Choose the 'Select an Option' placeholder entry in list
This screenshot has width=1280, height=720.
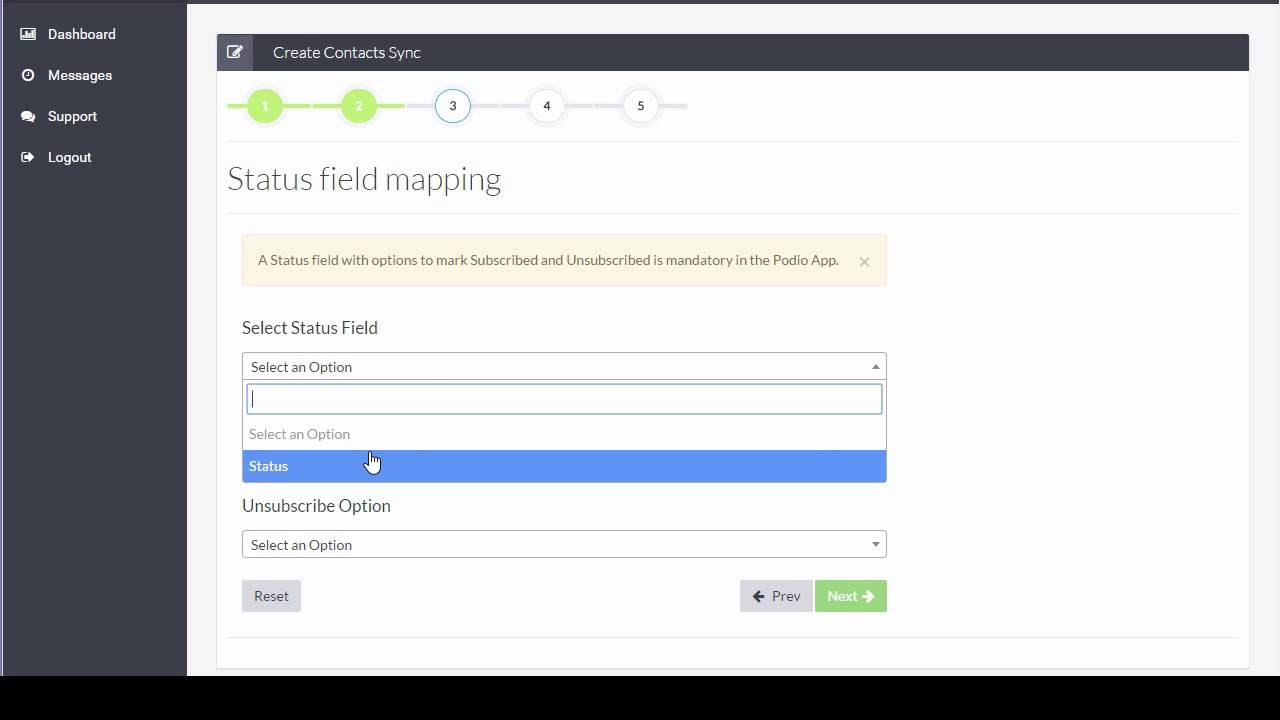pyautogui.click(x=564, y=434)
